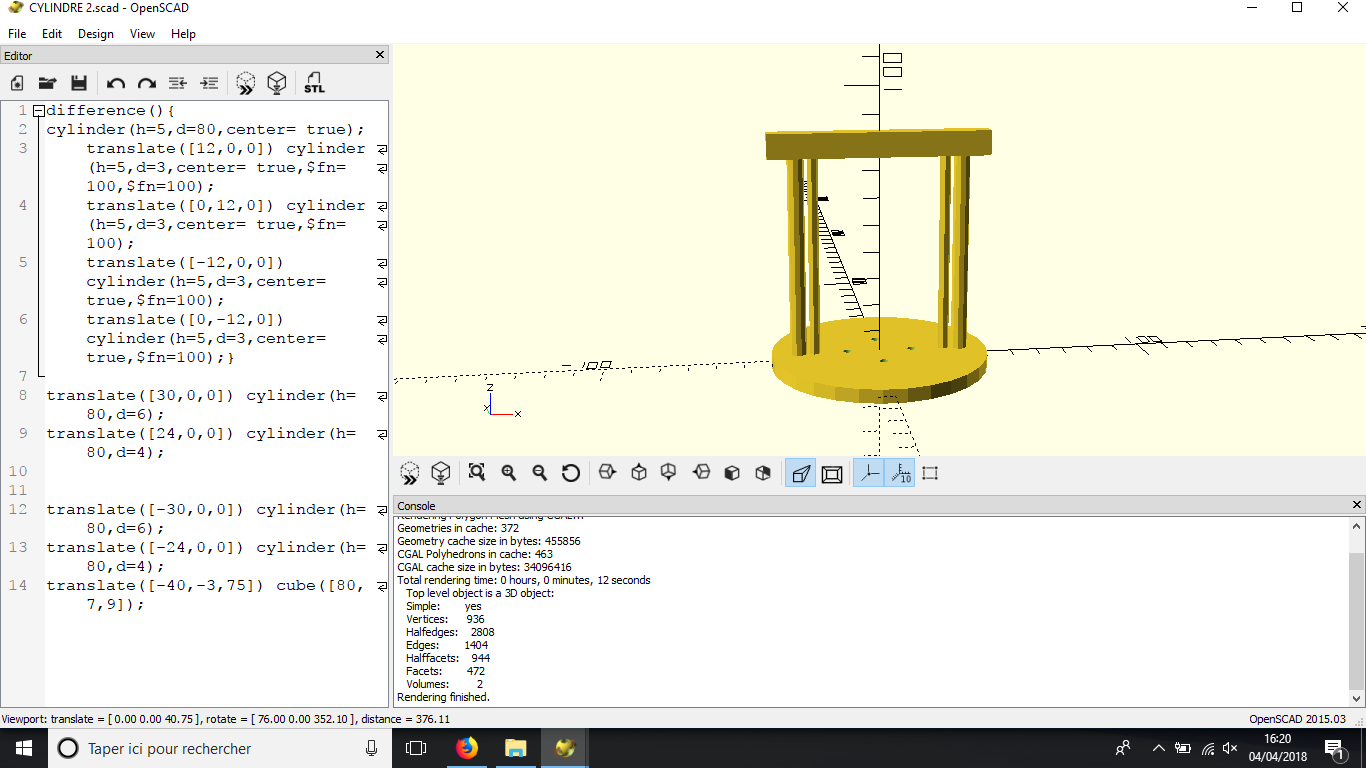Reset the 3D view

point(571,473)
